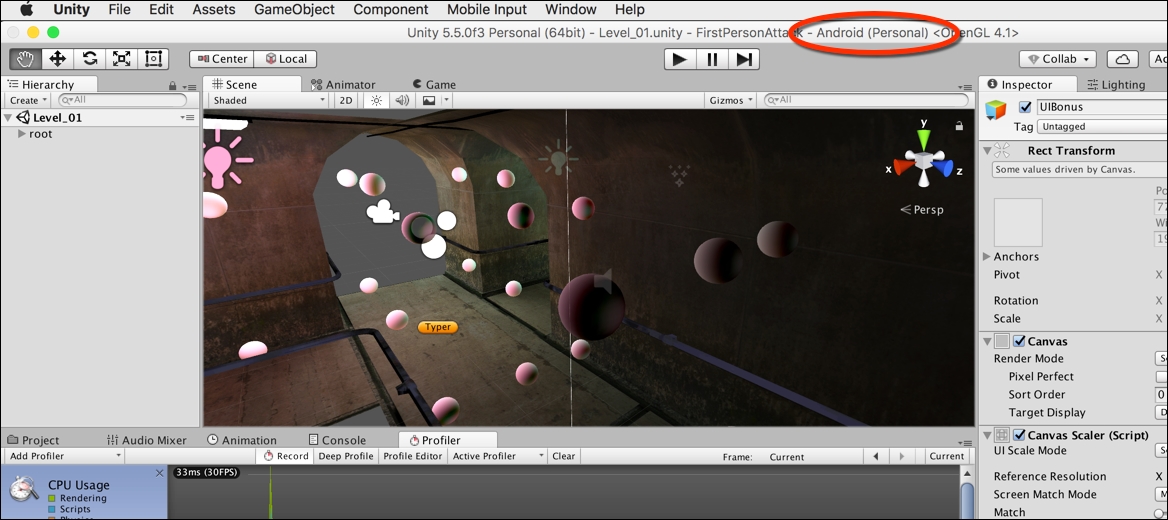Open the Shaded draw mode dropdown
The image size is (1168, 520).
click(x=269, y=100)
